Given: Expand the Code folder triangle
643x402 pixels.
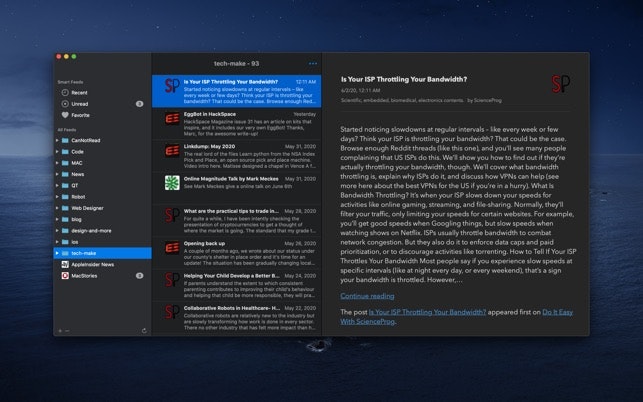Looking at the screenshot, I should tap(57, 152).
